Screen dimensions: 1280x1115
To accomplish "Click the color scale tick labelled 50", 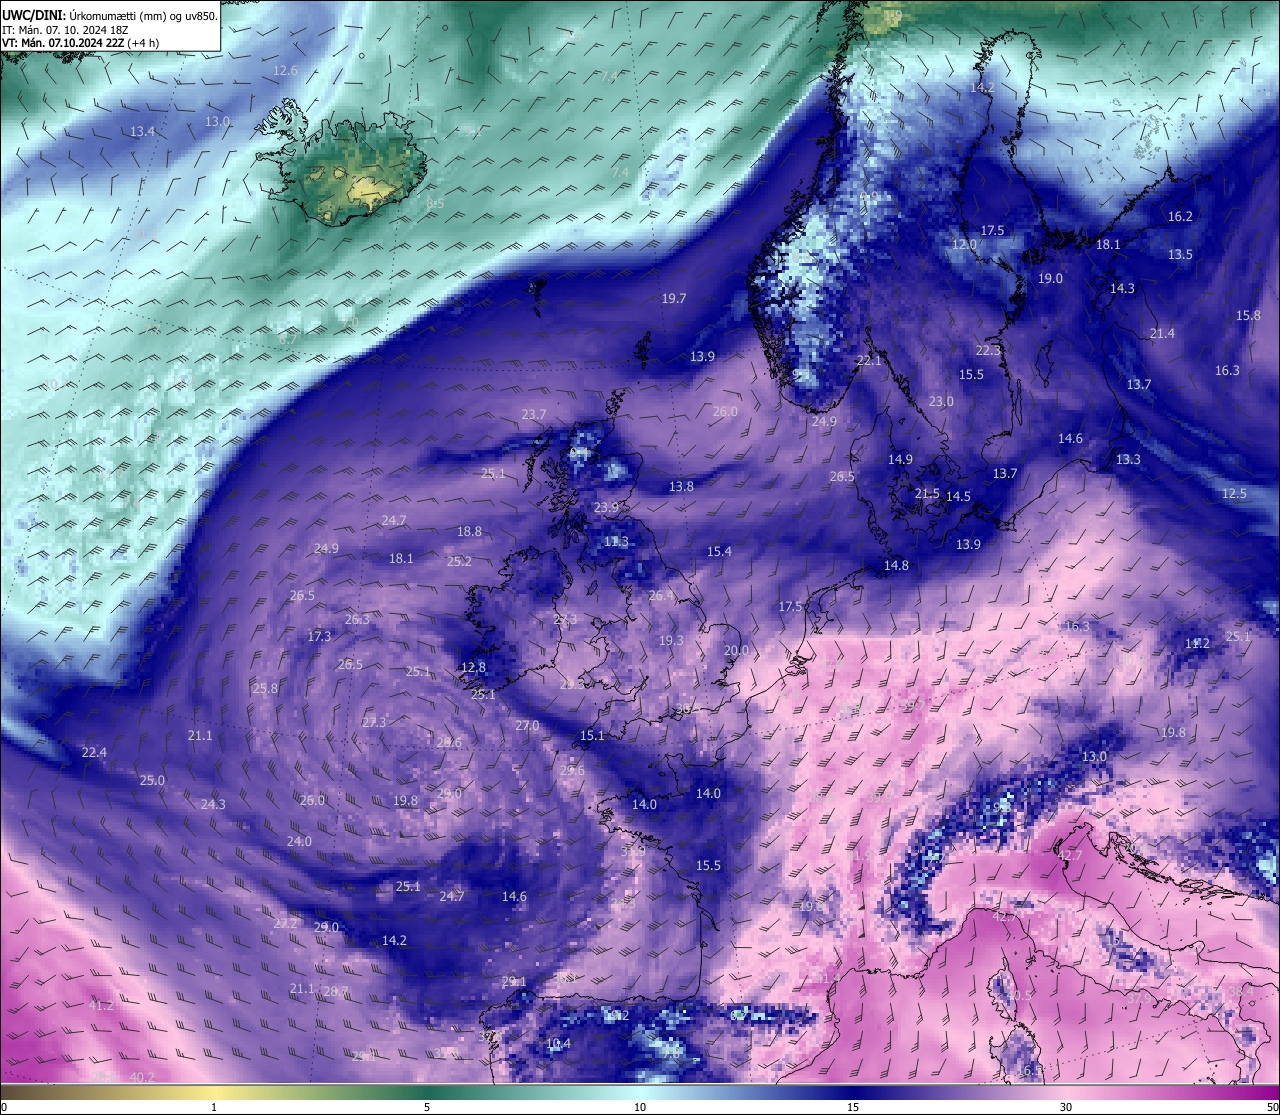I will 1272,1107.
